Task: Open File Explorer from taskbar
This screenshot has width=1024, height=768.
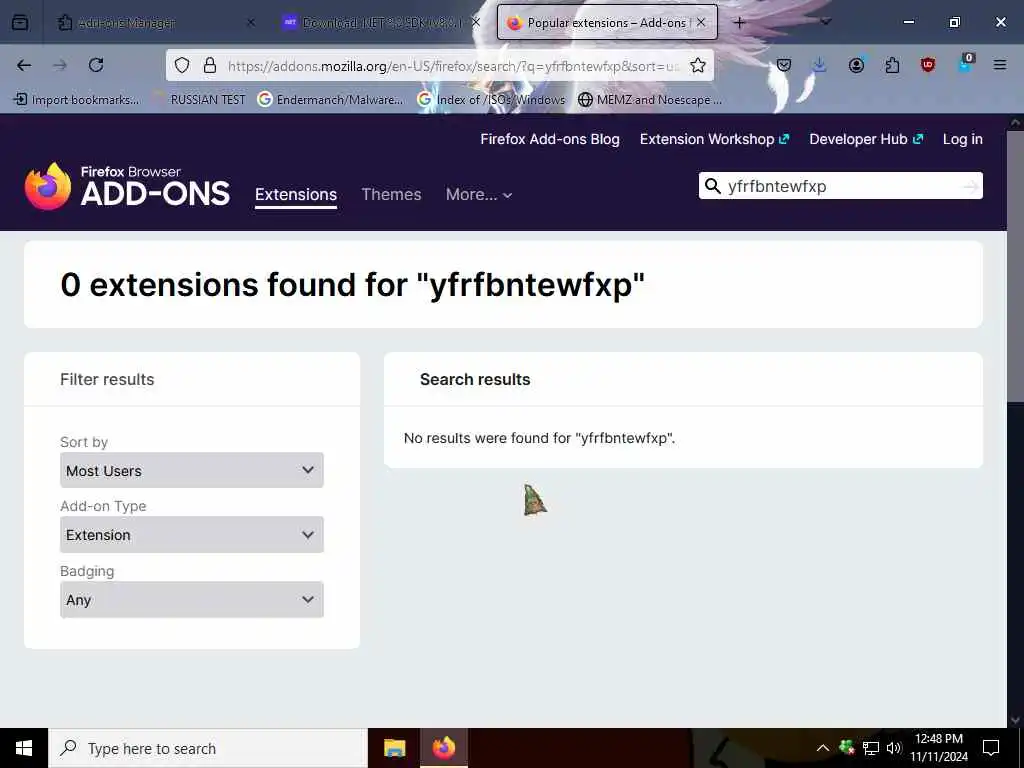Action: pyautogui.click(x=394, y=748)
